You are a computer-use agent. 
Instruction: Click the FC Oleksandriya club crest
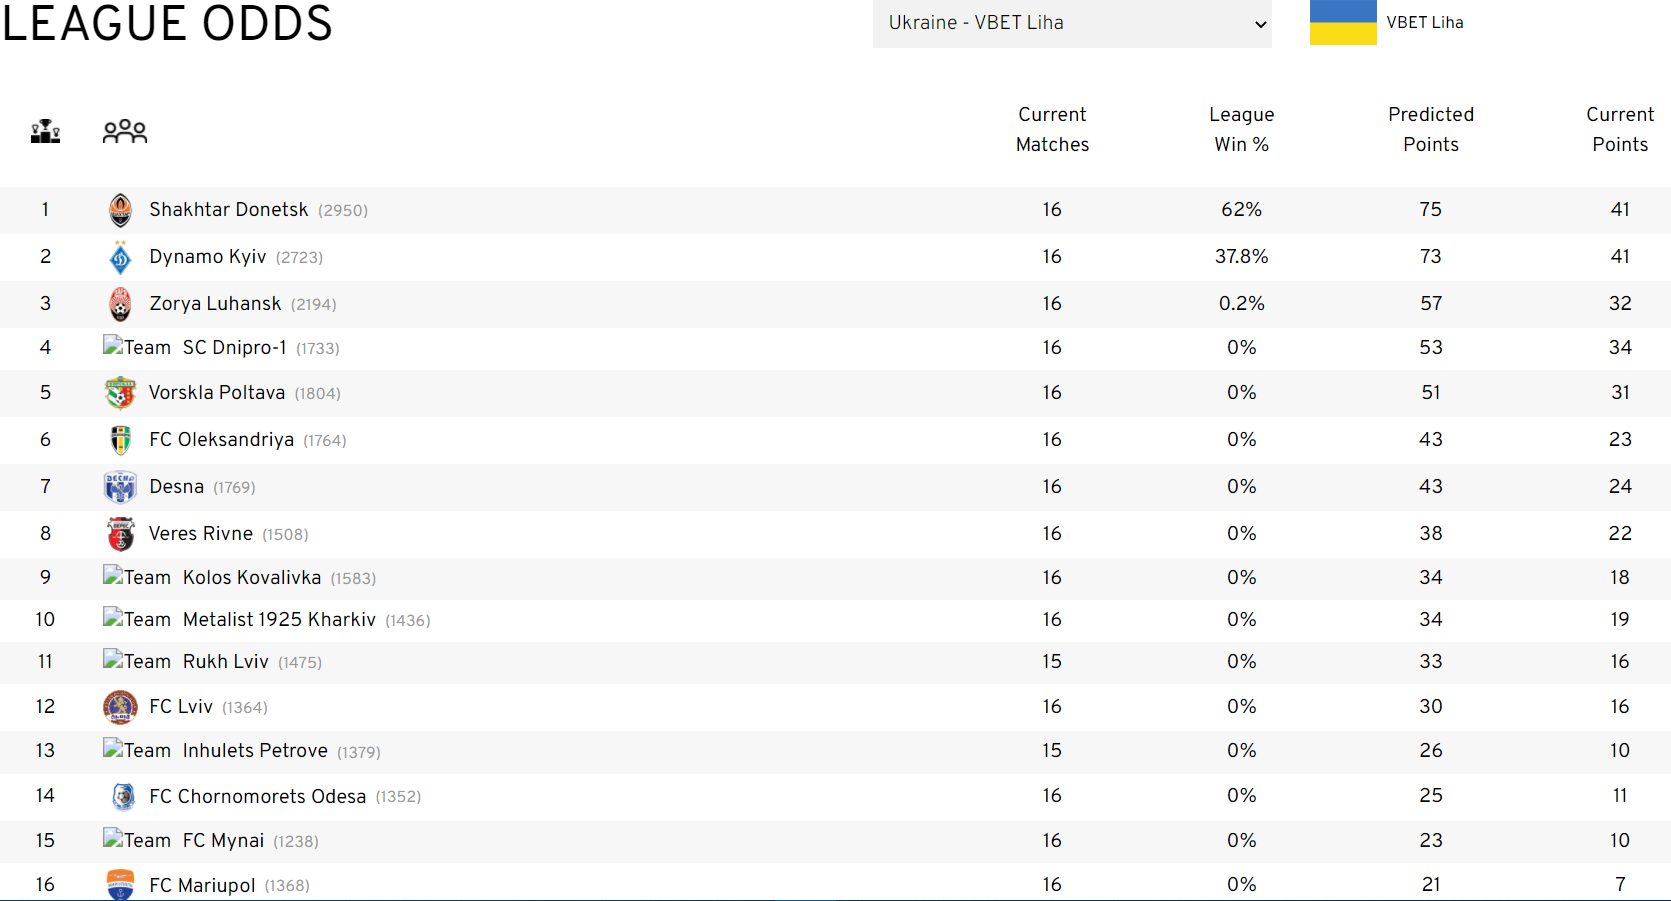120,440
